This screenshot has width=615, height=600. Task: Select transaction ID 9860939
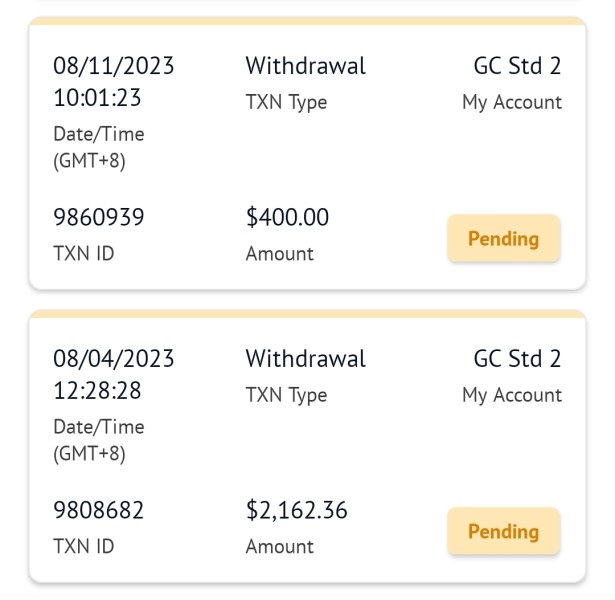98,217
